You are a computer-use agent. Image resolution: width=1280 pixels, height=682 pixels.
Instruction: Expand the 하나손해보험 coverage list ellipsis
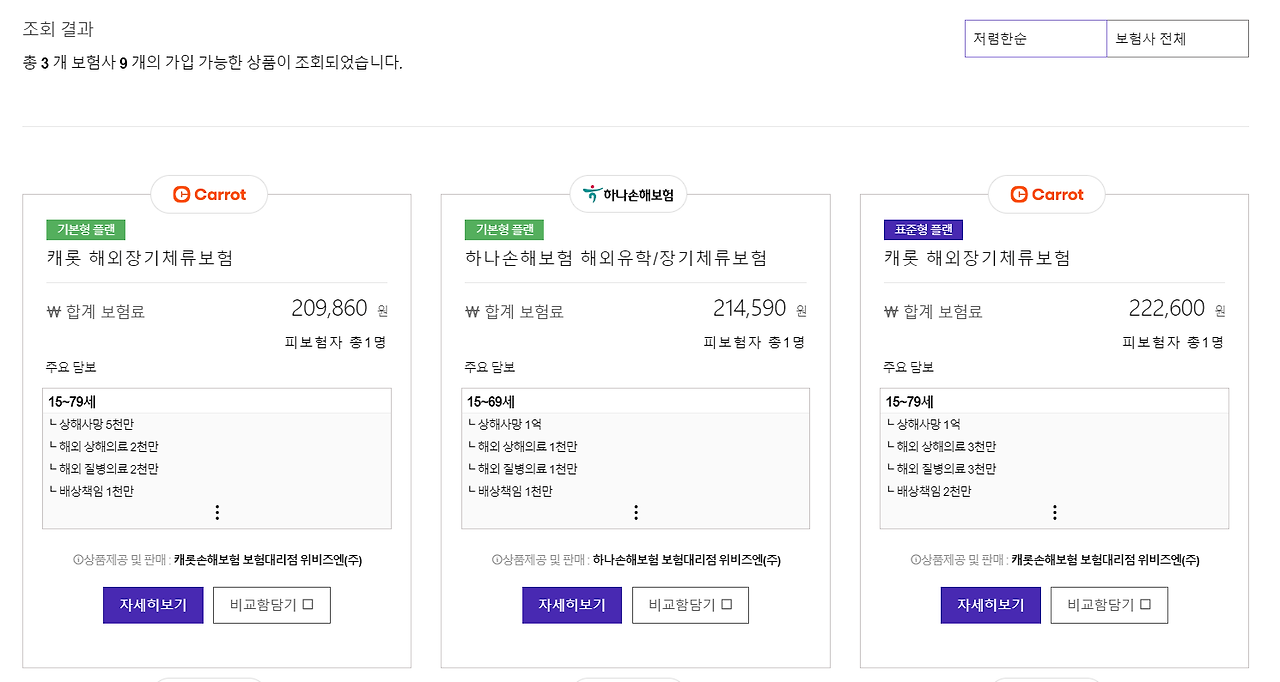[x=636, y=511]
